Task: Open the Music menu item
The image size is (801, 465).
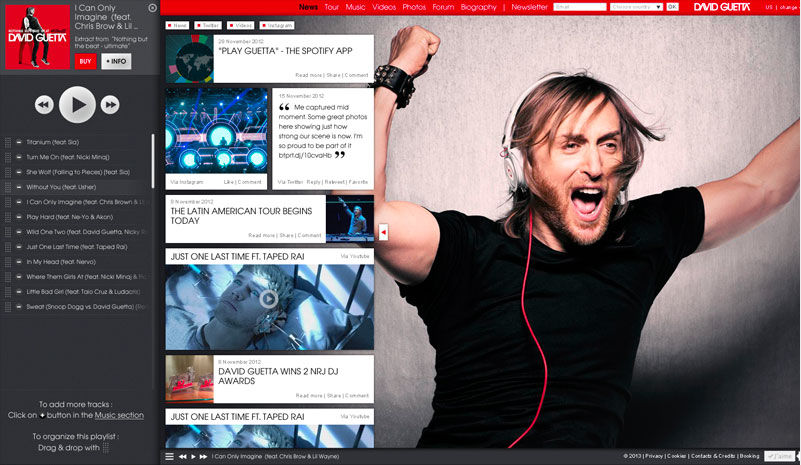Action: click(356, 7)
